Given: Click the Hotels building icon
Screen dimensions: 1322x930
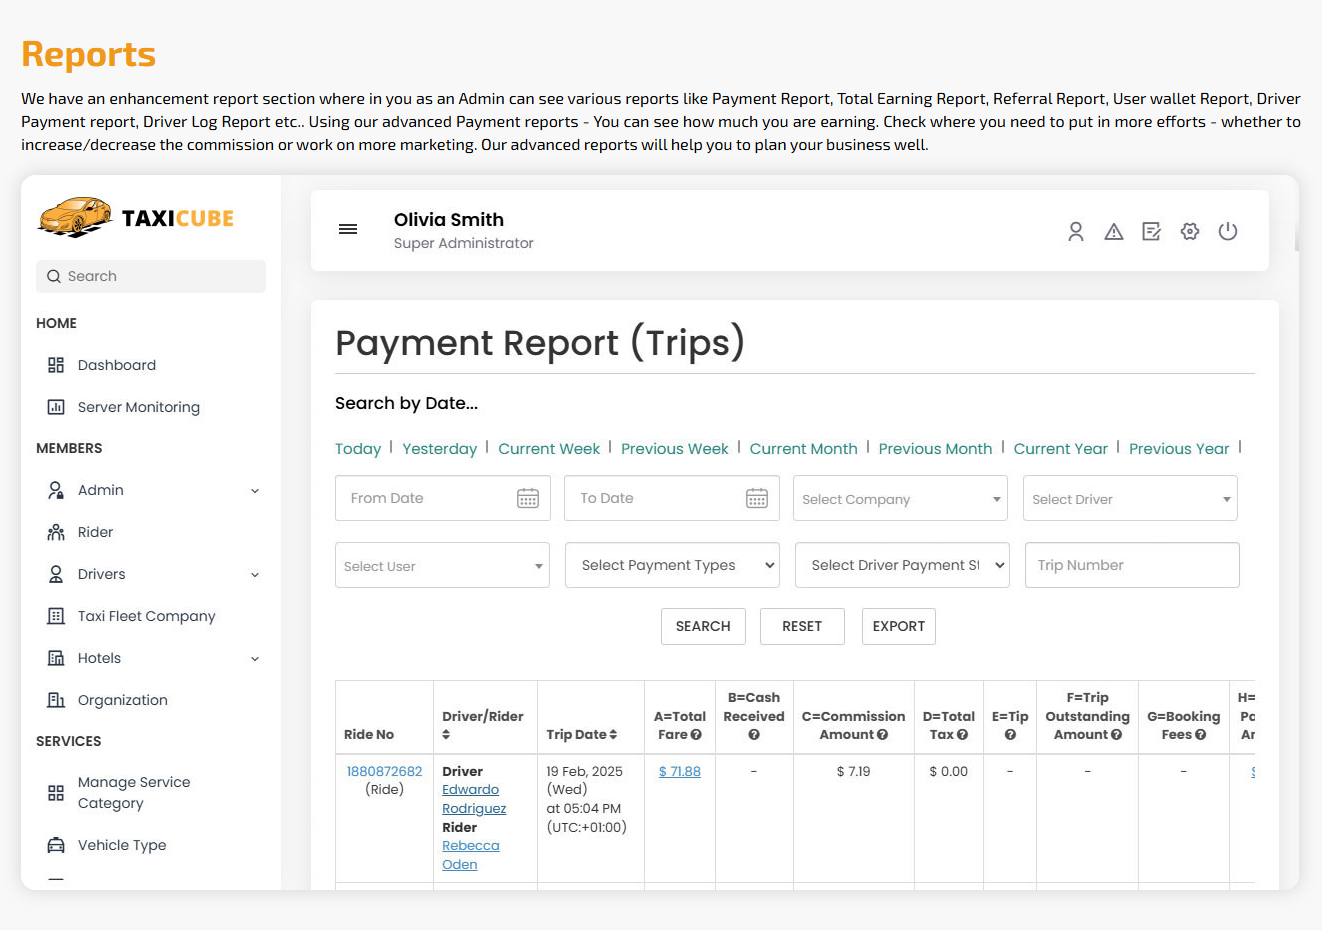Looking at the screenshot, I should (x=56, y=658).
